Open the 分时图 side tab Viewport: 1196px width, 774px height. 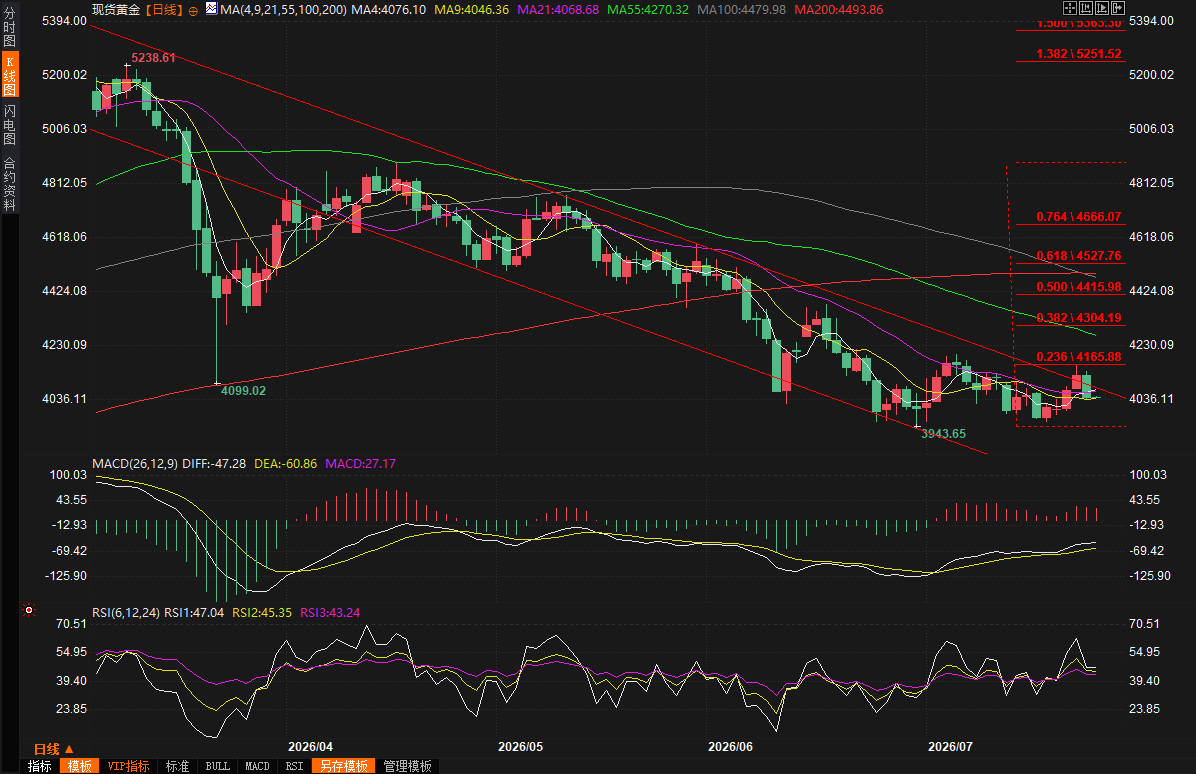pos(10,27)
